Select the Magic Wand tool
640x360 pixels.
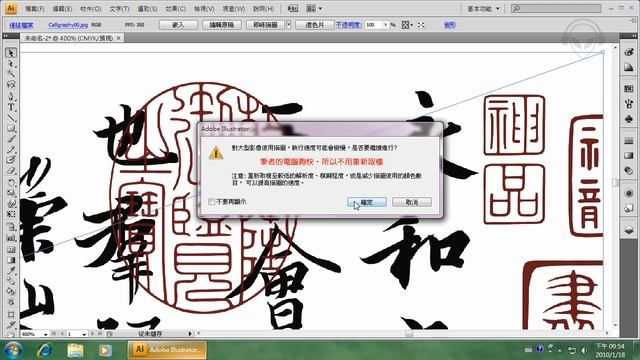[11, 74]
